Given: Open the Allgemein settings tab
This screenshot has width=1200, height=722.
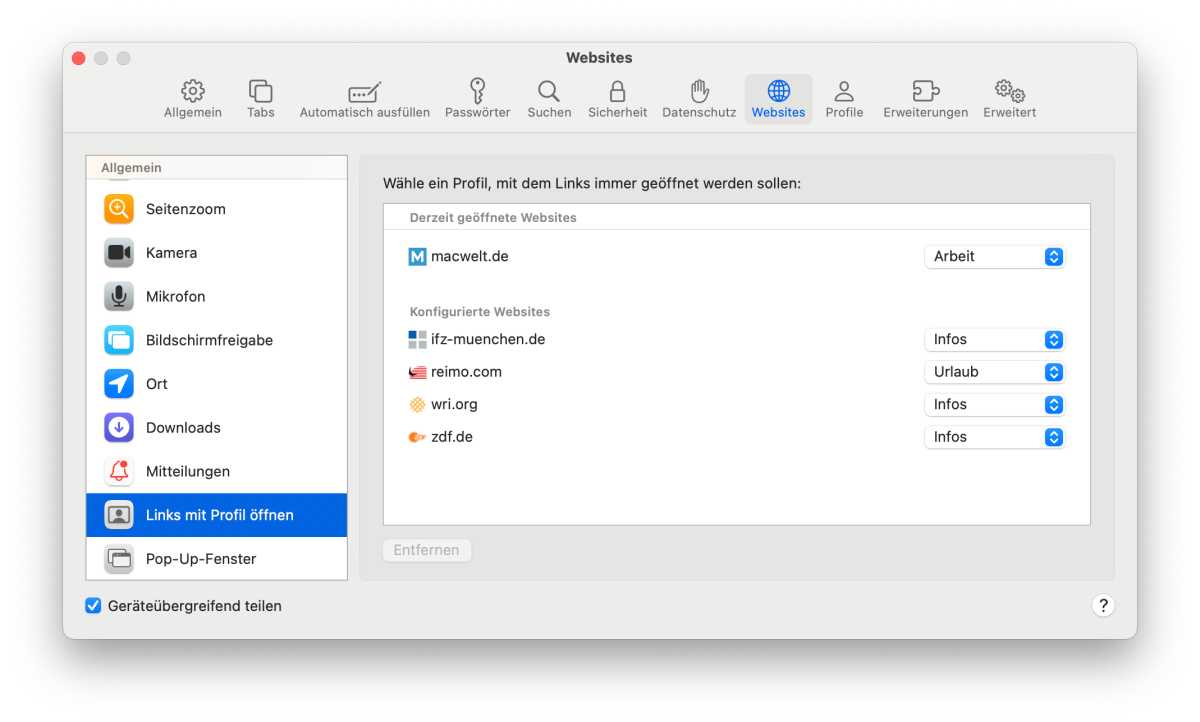Looking at the screenshot, I should (x=193, y=99).
